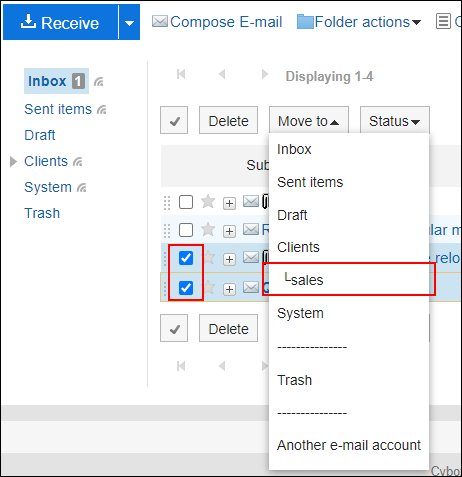Expand fourth e-mail row plus icon
Viewport: 462px width, 477px height.
[229, 289]
